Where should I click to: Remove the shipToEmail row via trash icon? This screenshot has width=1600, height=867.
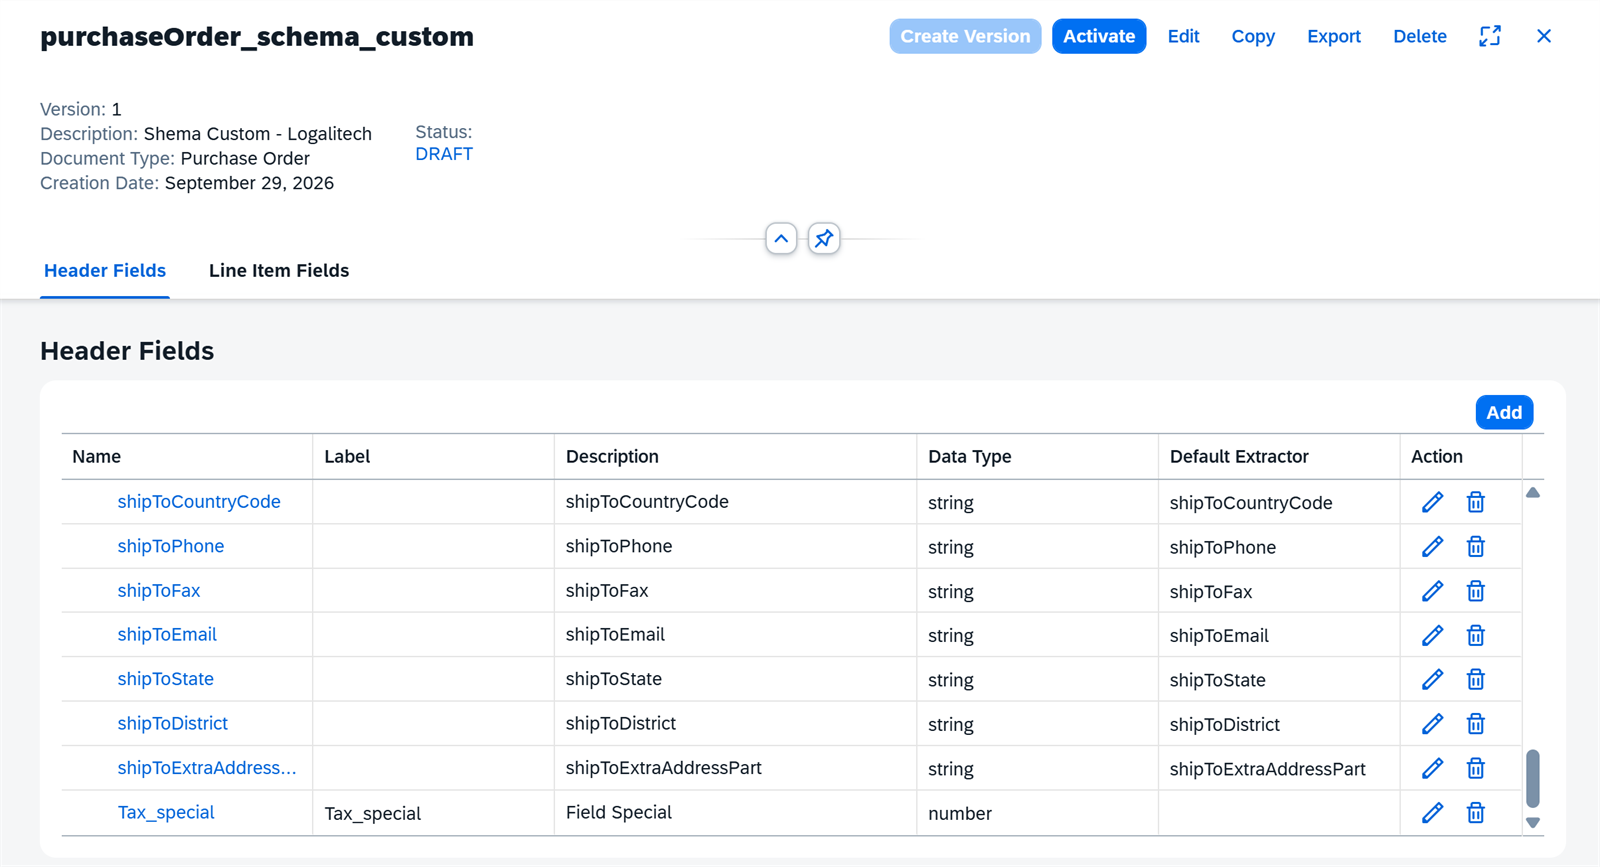1475,635
